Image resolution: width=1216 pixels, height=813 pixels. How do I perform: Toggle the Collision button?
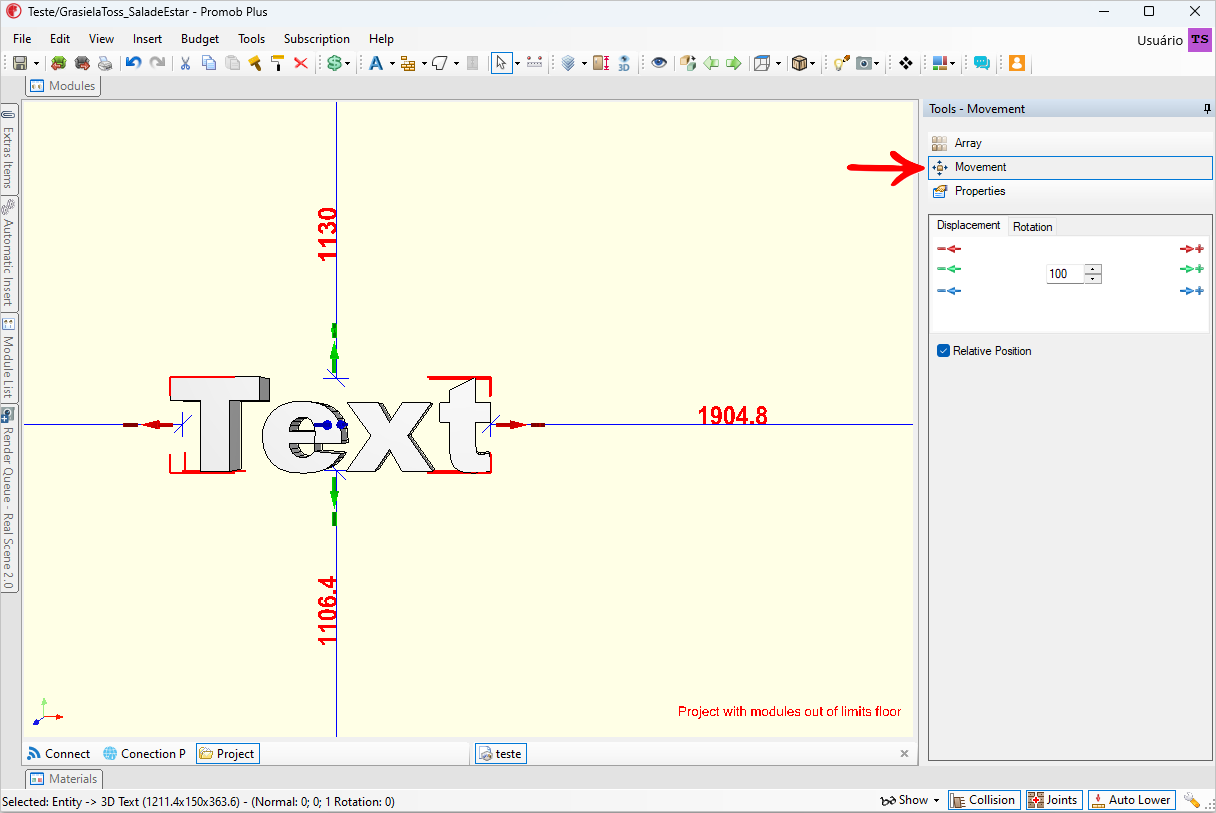click(984, 800)
